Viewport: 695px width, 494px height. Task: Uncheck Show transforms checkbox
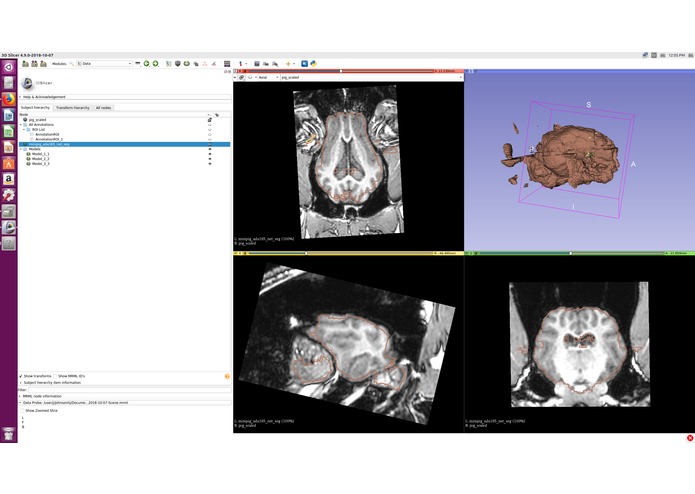(21, 376)
